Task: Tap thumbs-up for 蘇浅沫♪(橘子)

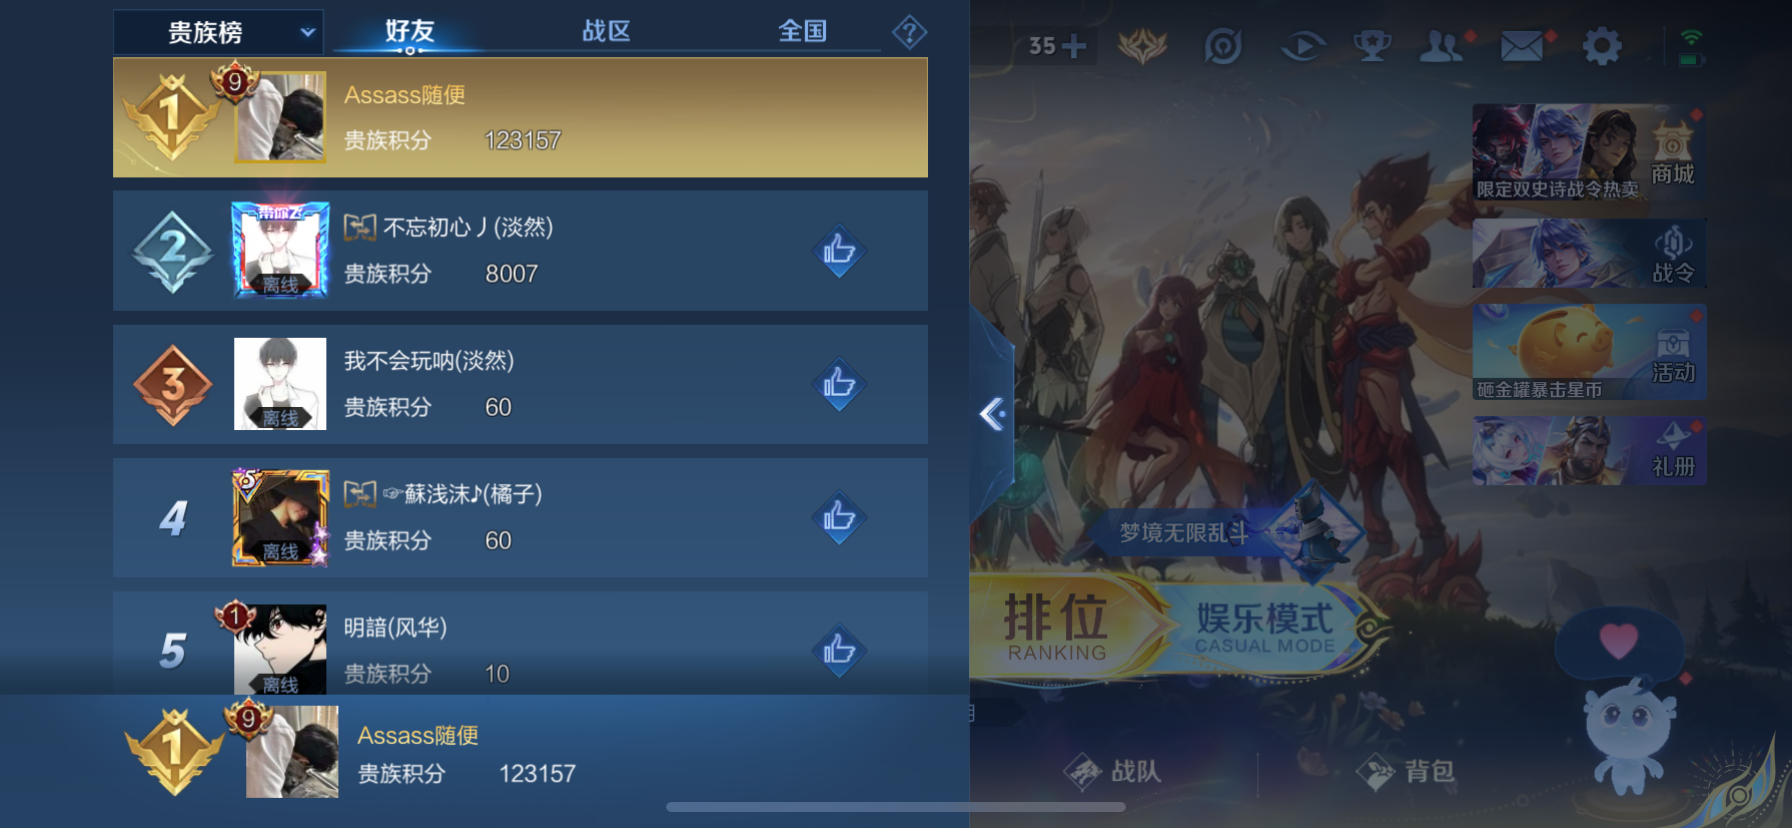Action: point(838,517)
